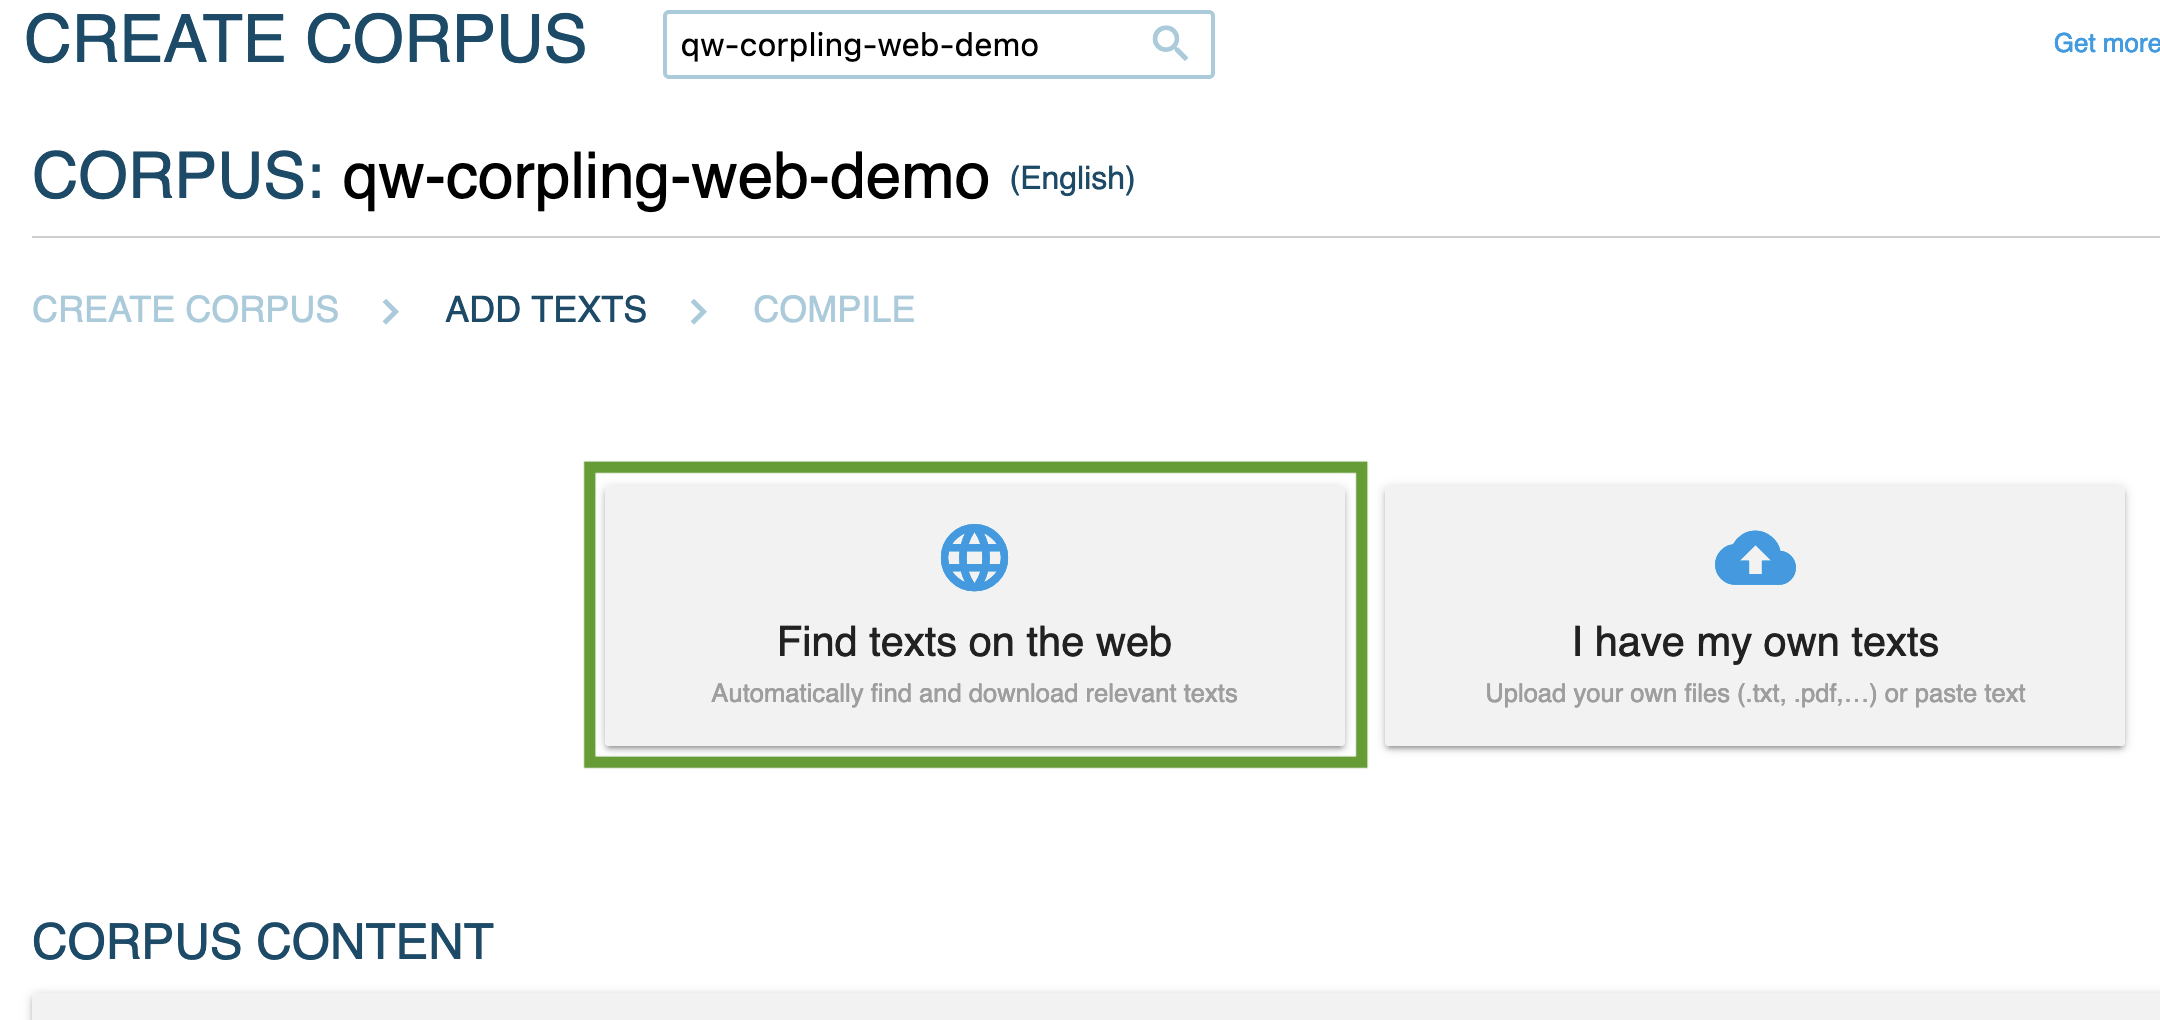Viewport: 2160px width, 1020px height.
Task: Click the (English) language label
Action: click(x=1072, y=179)
